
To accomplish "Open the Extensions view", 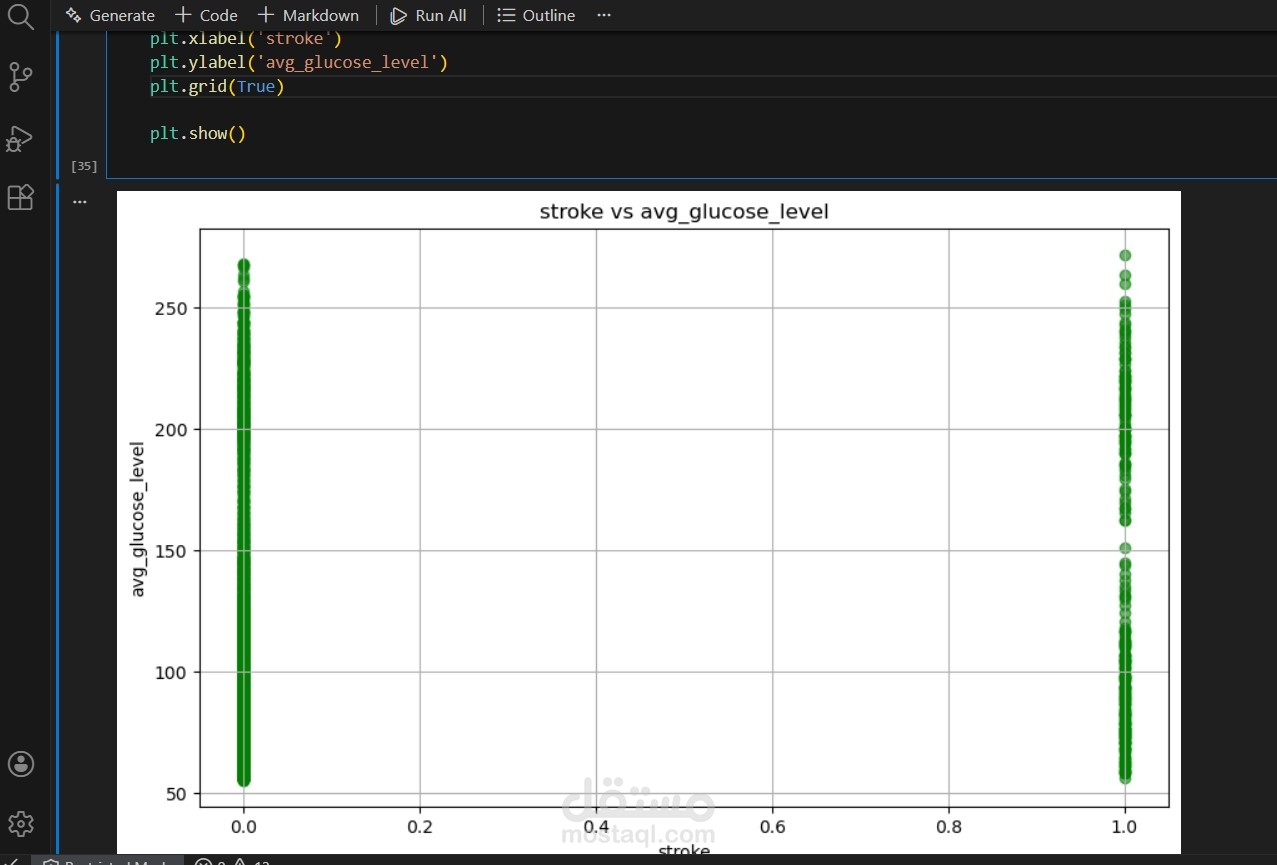I will (21, 197).
